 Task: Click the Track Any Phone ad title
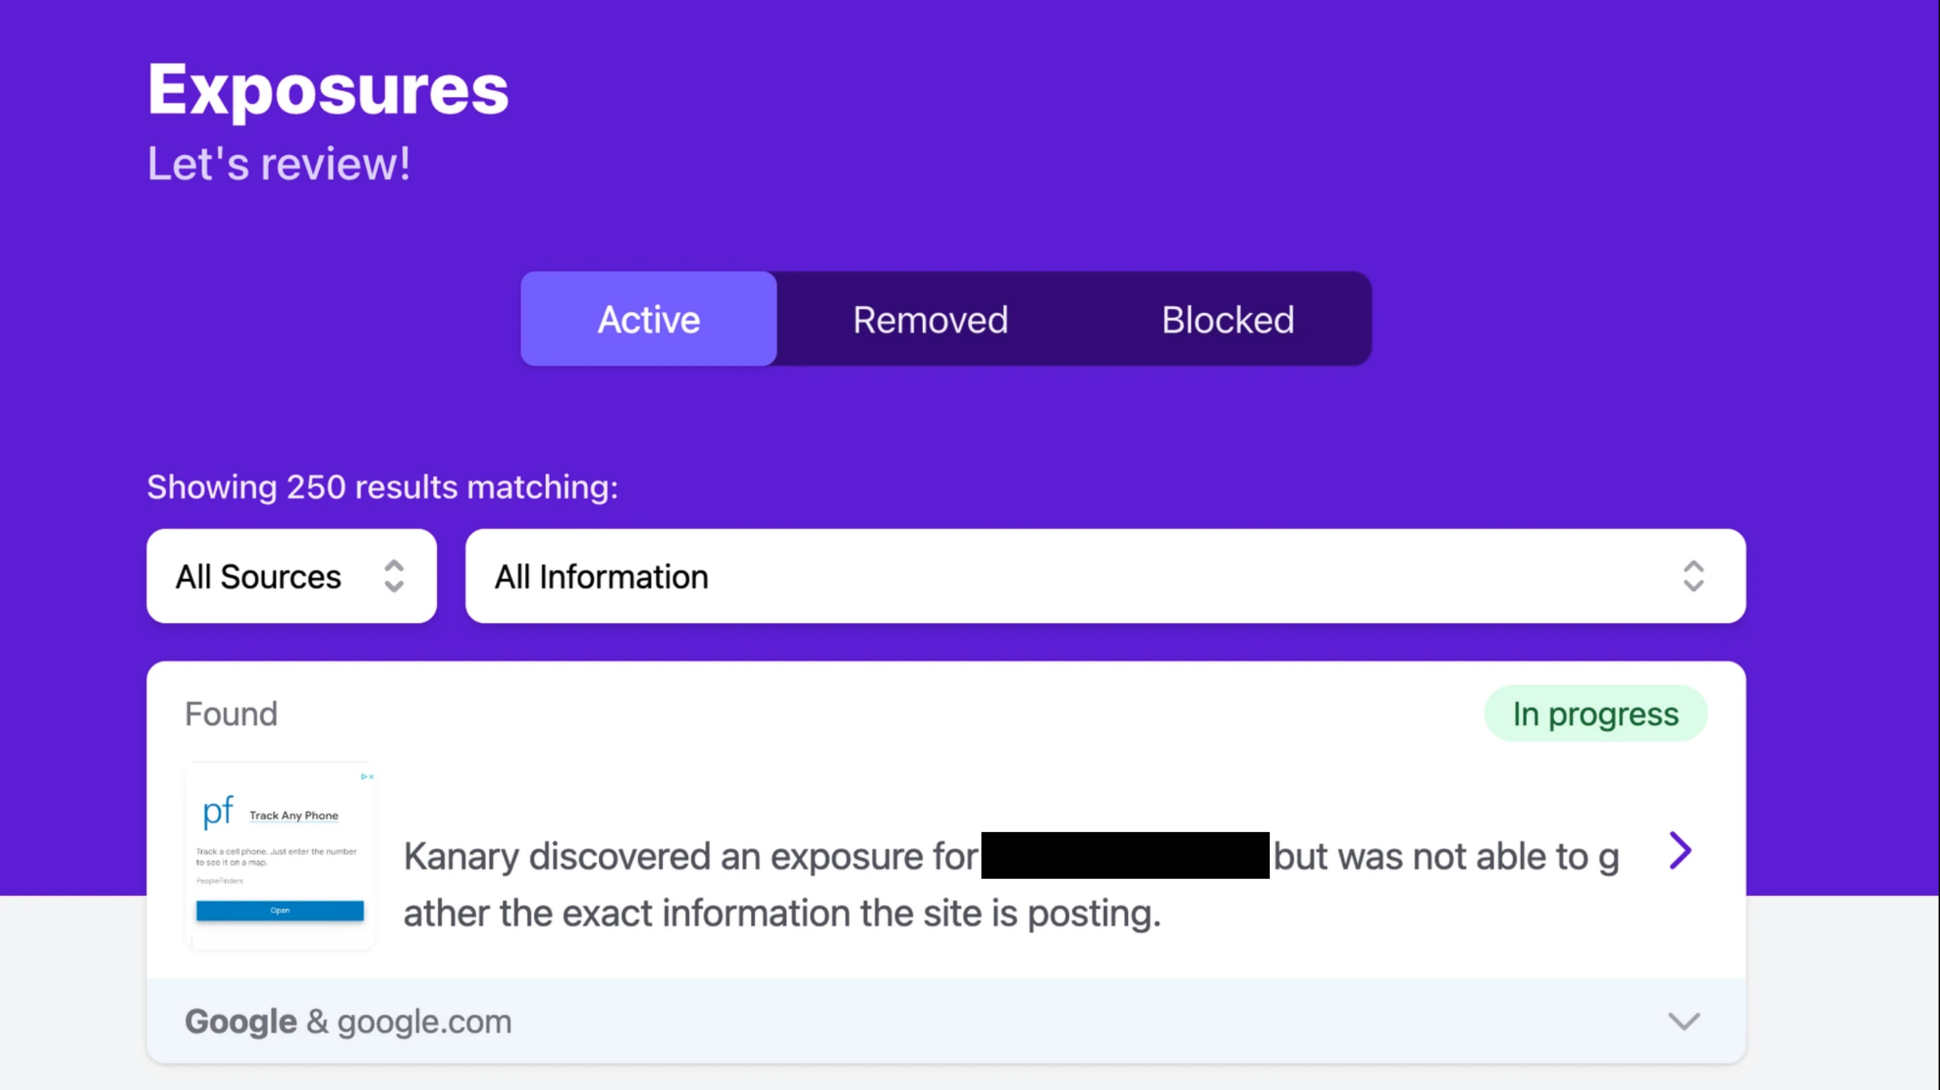(294, 816)
